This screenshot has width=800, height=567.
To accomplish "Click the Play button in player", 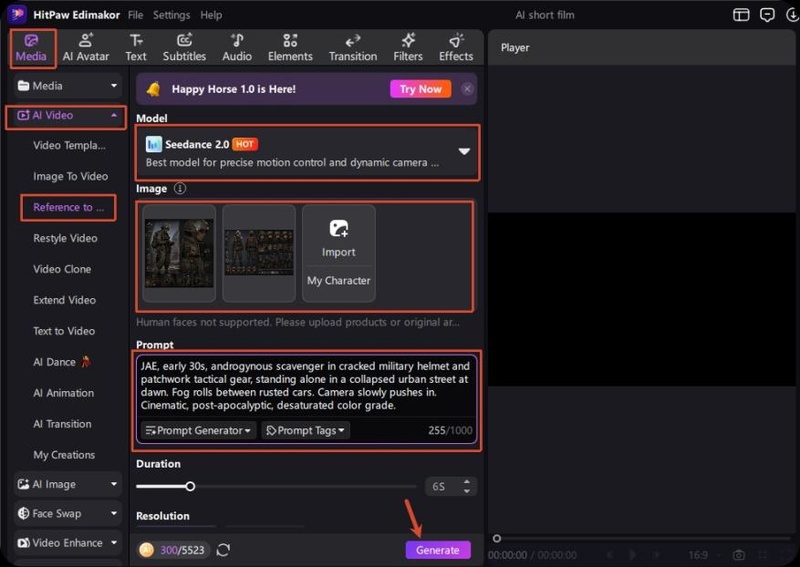I will click(633, 555).
